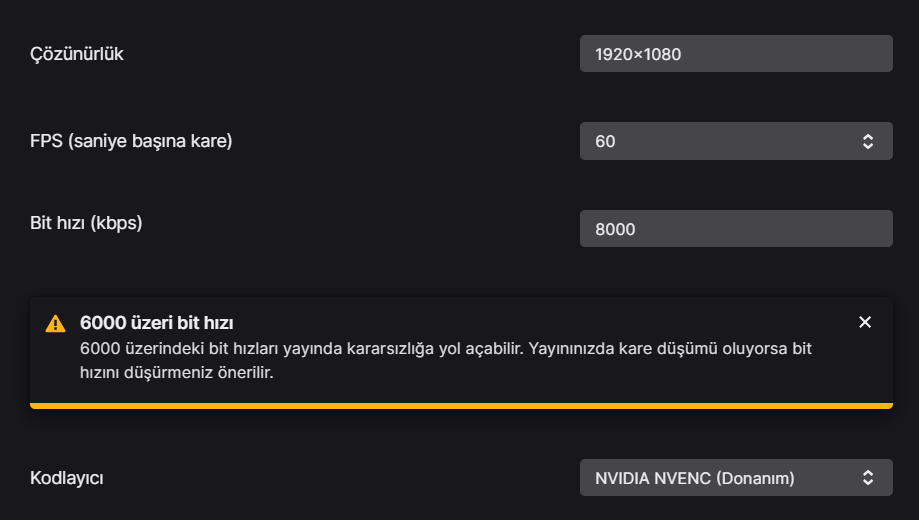Select the Bit hızı (kbps) label

click(86, 223)
